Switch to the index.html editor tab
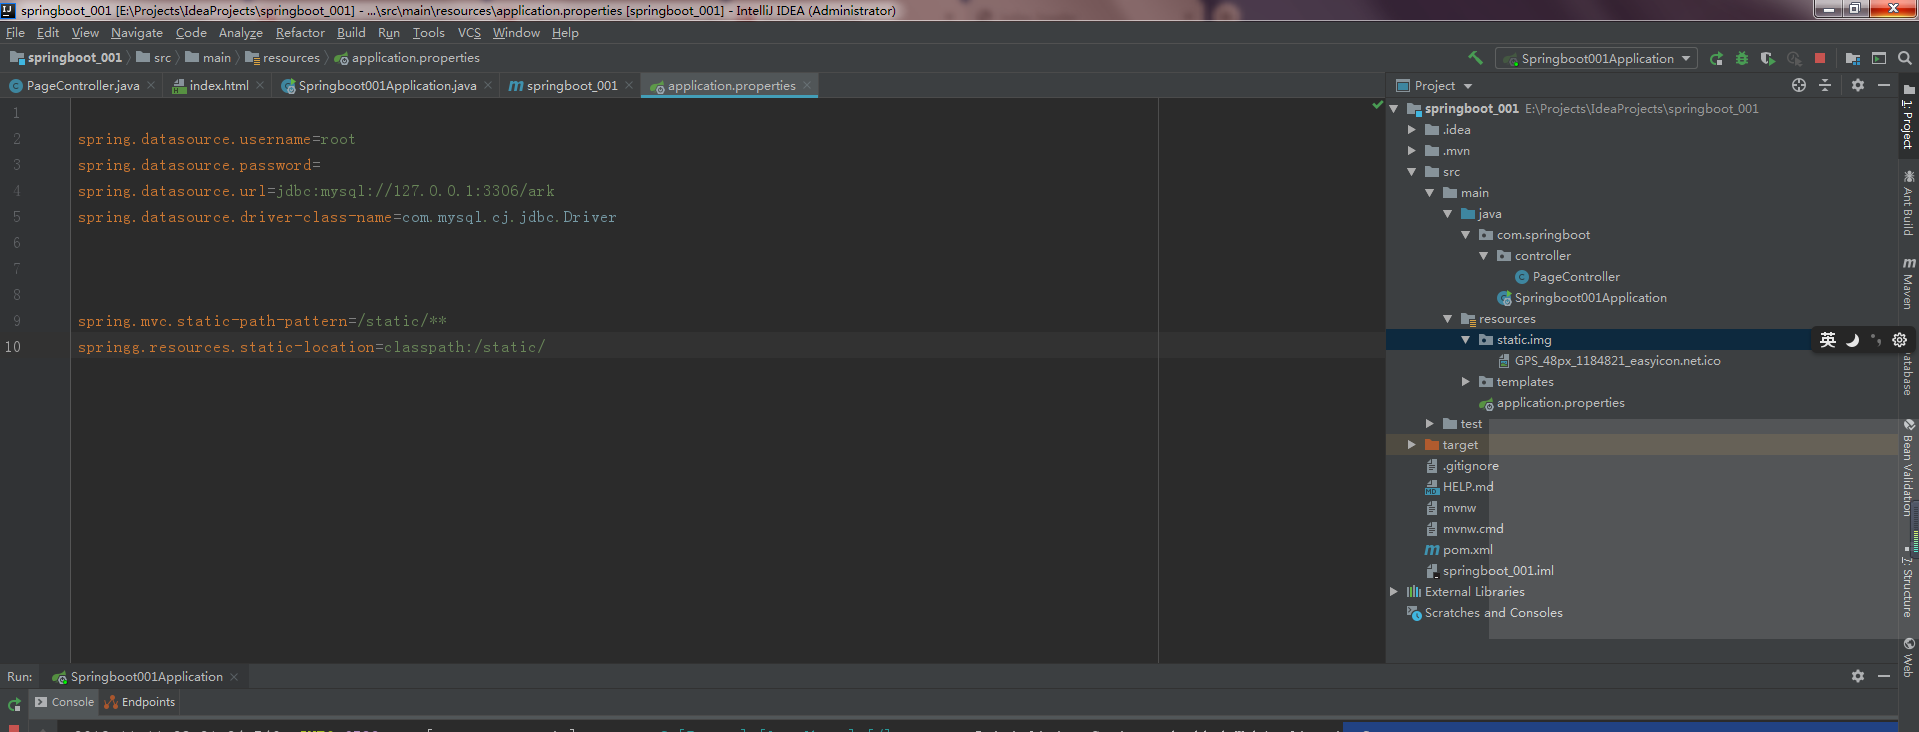The image size is (1919, 732). click(x=218, y=86)
